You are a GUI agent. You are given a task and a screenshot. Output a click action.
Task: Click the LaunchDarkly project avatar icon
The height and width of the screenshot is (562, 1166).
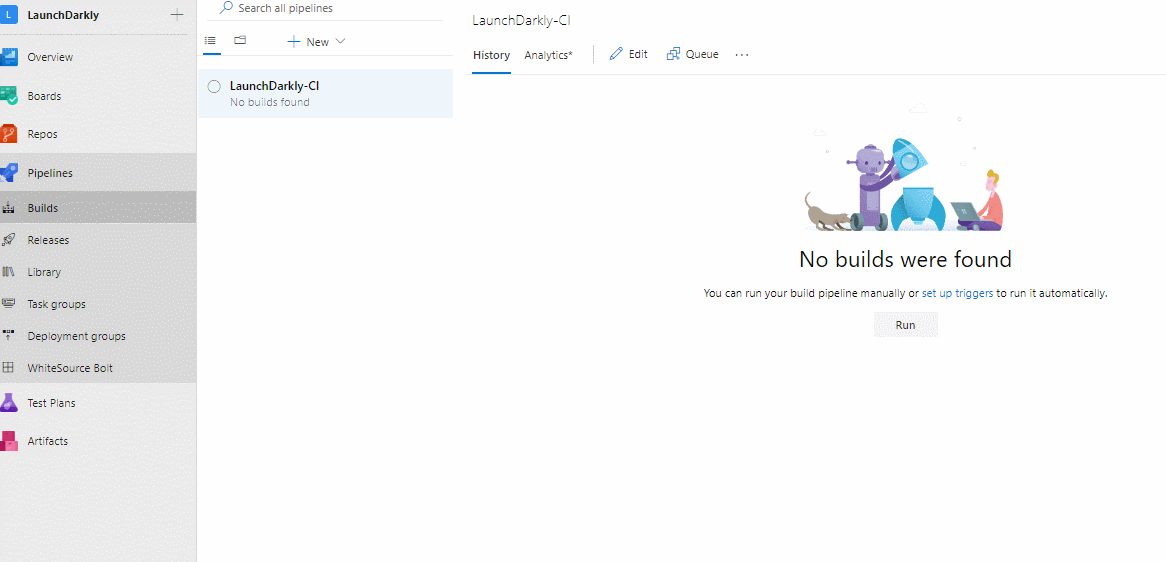pyautogui.click(x=8, y=15)
